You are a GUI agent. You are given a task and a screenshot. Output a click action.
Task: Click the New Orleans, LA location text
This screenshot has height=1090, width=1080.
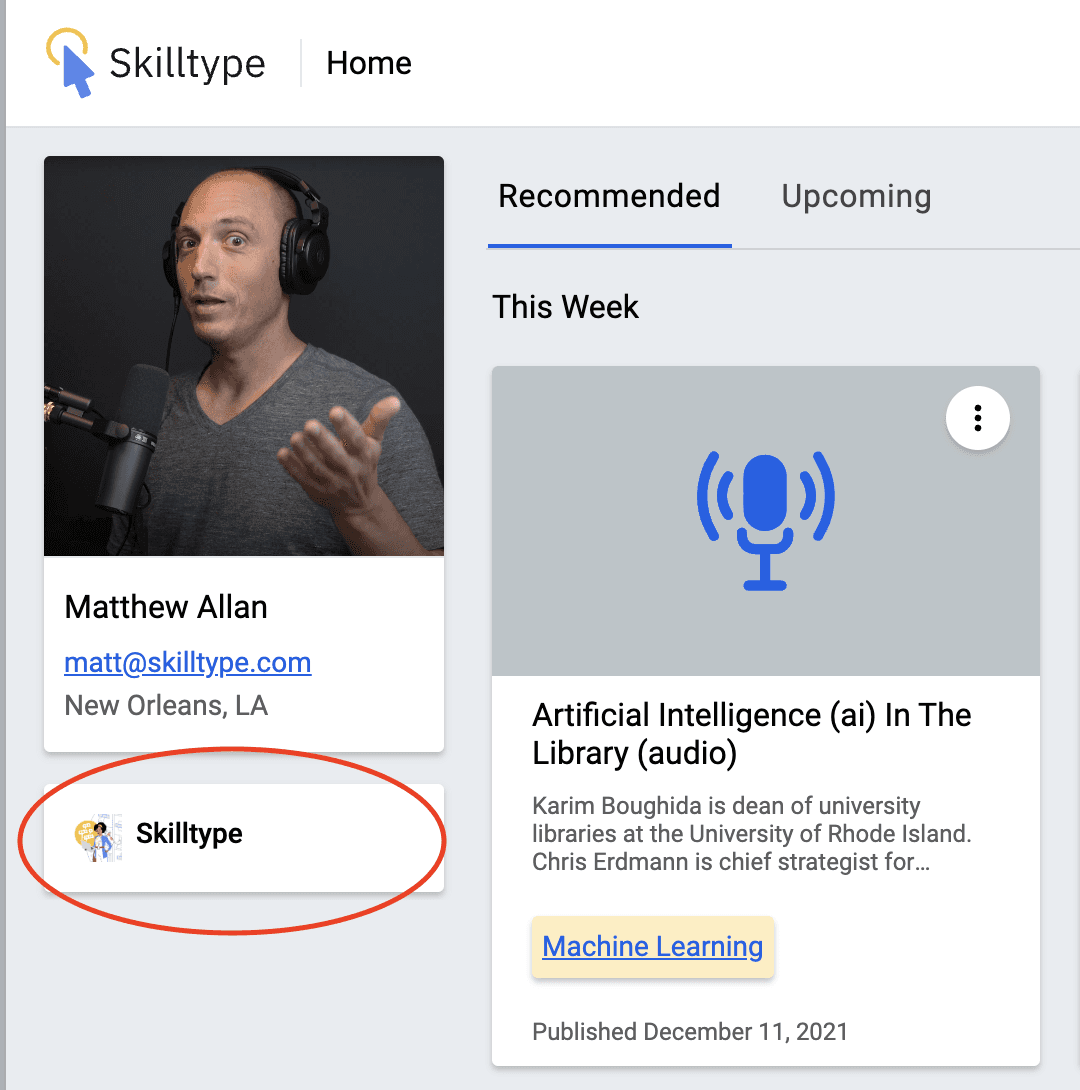166,706
